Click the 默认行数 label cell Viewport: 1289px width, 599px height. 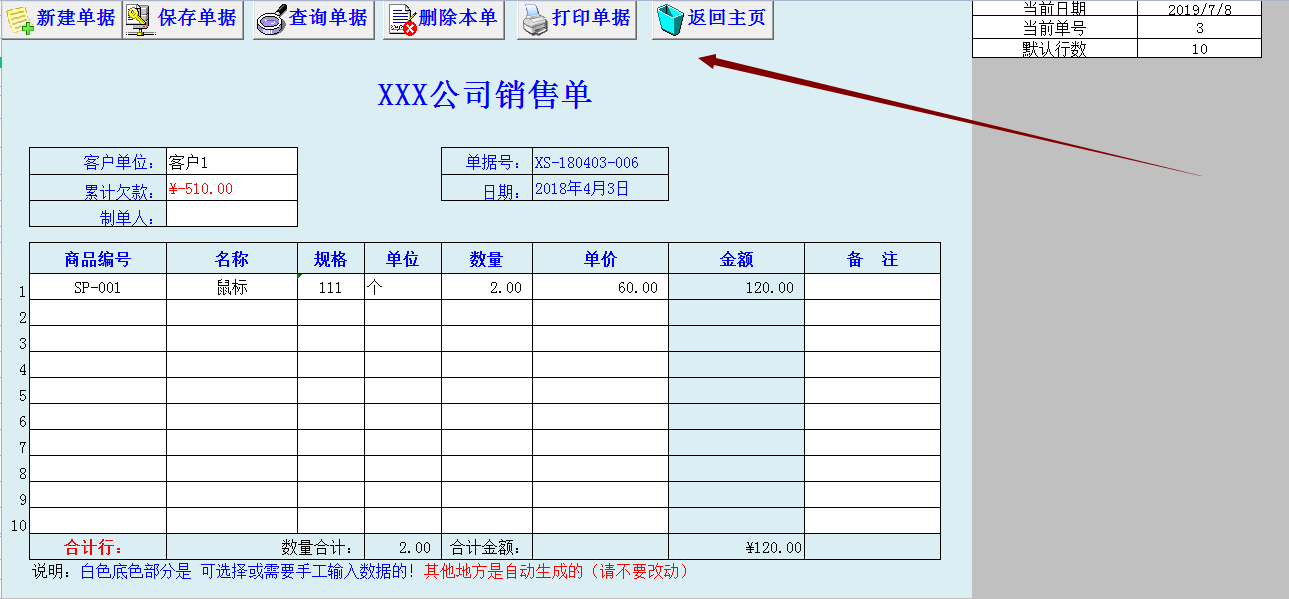click(1055, 48)
